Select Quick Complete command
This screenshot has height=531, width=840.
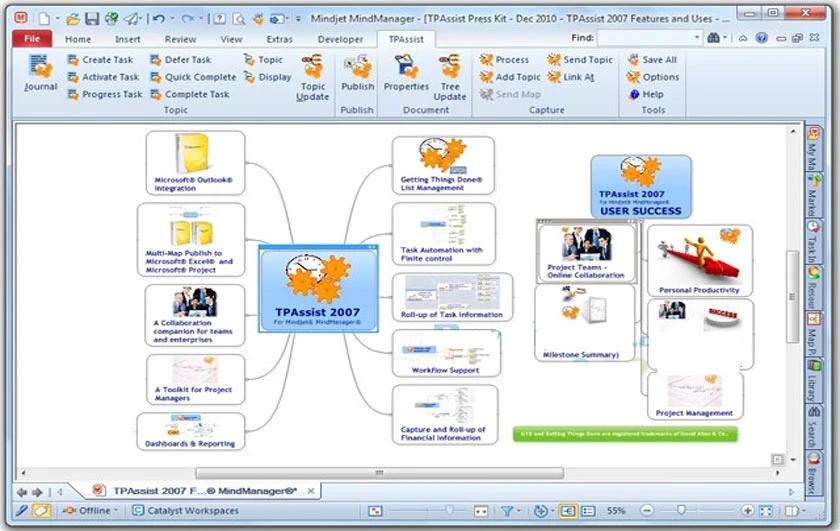pyautogui.click(x=193, y=77)
